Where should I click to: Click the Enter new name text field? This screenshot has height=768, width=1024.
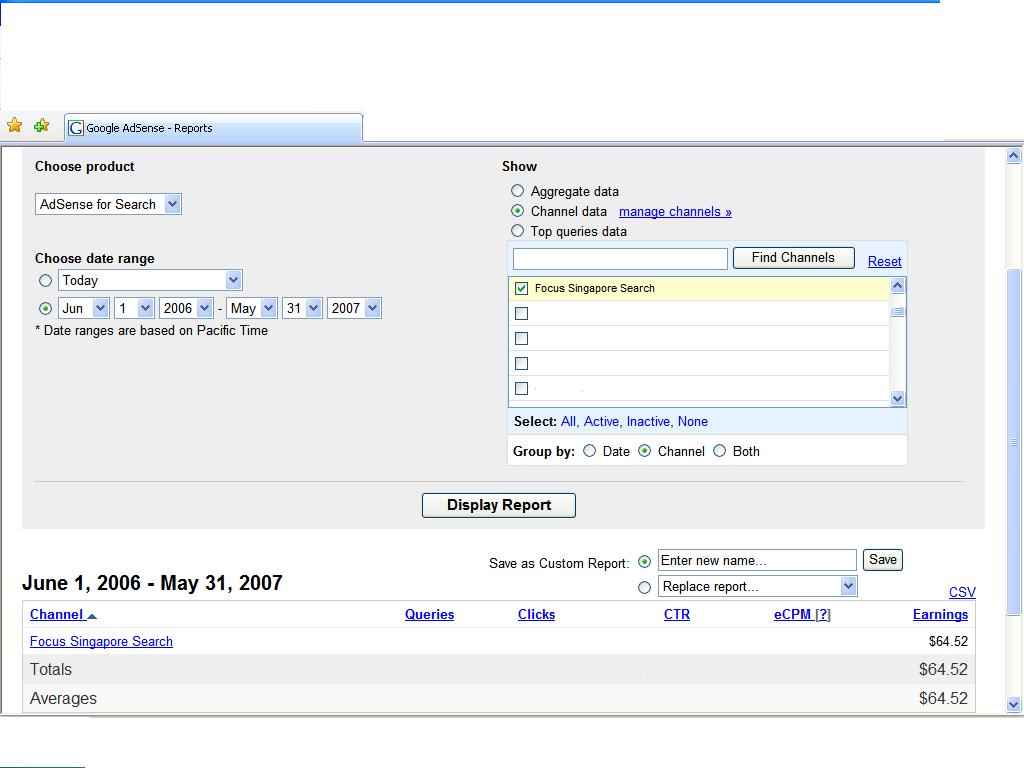pos(757,560)
